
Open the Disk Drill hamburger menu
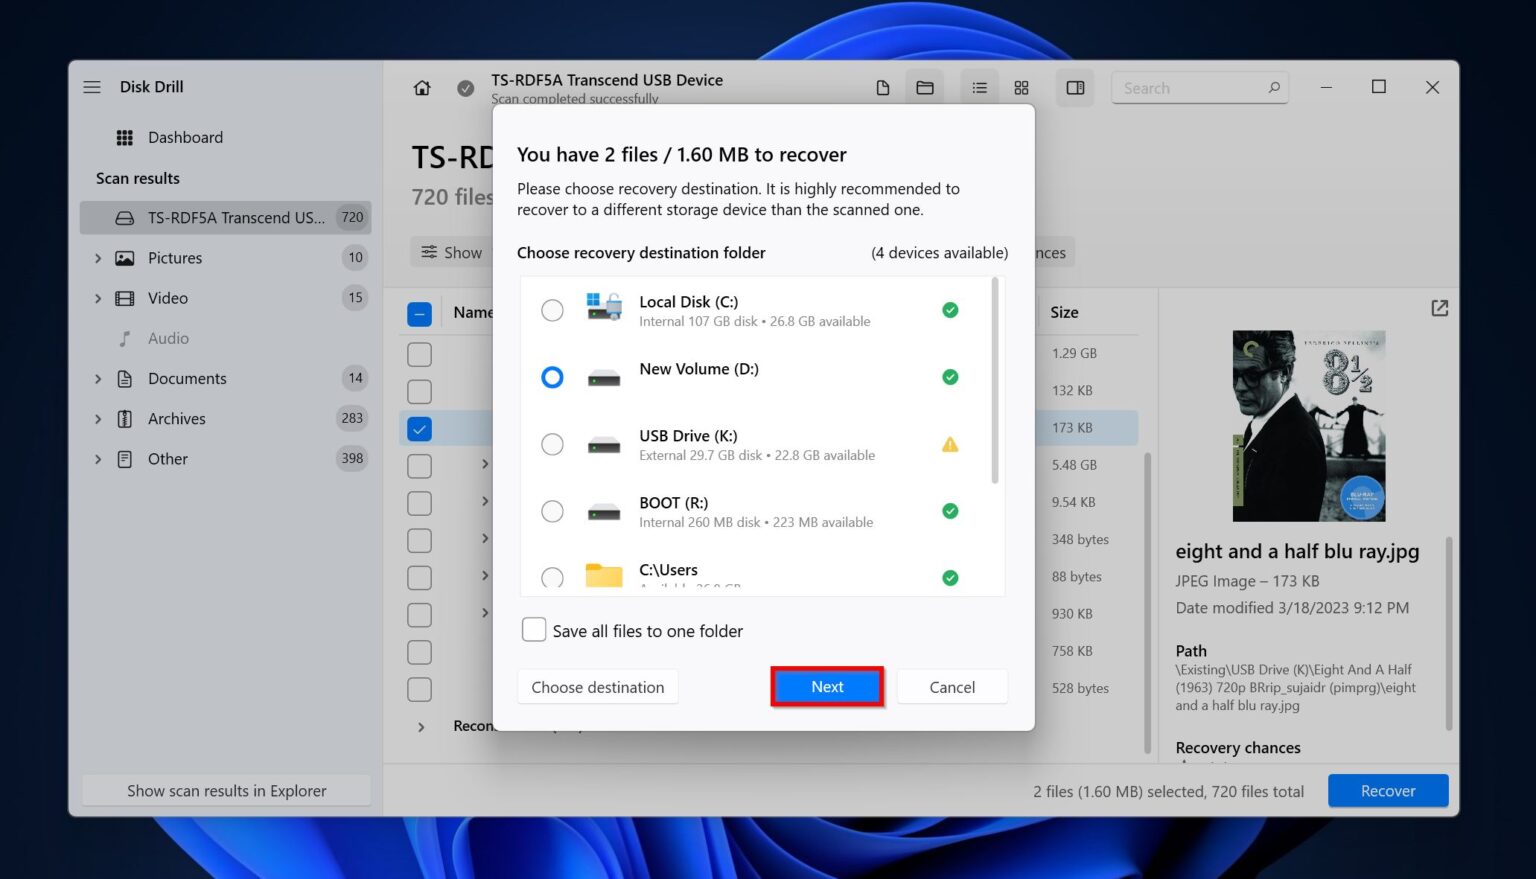coord(92,87)
